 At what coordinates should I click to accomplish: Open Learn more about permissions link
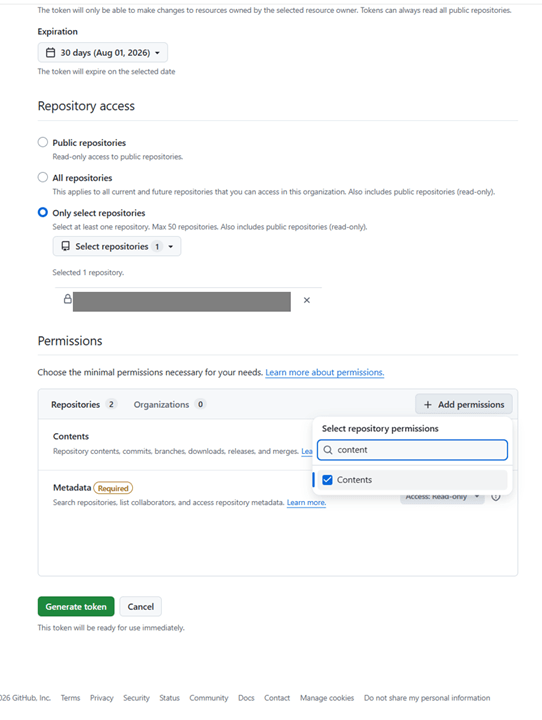pos(325,372)
